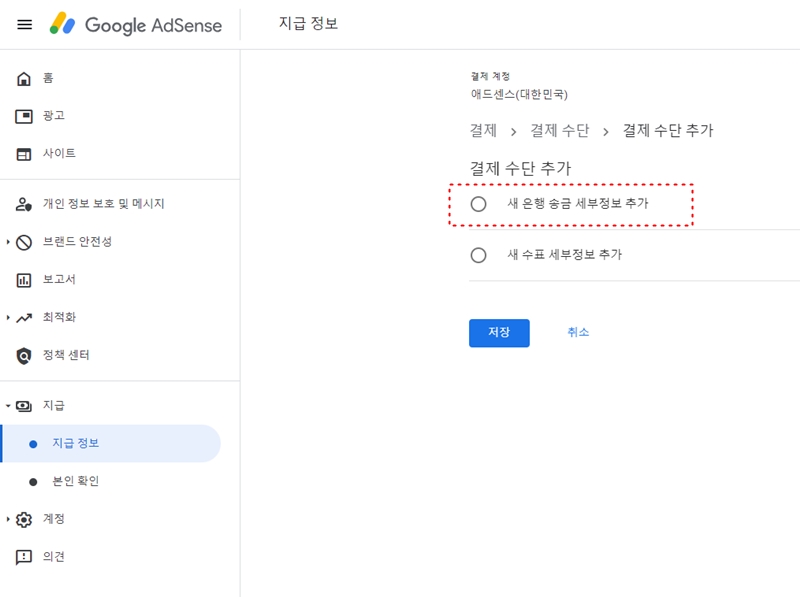Expand the 최적화 section arrow

[8, 317]
